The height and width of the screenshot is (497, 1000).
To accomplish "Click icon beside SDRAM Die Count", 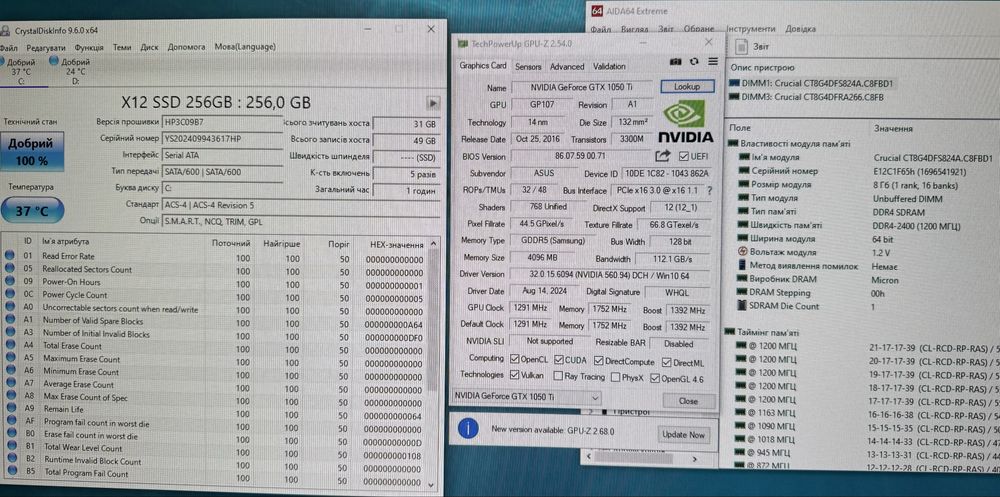I will click(742, 306).
